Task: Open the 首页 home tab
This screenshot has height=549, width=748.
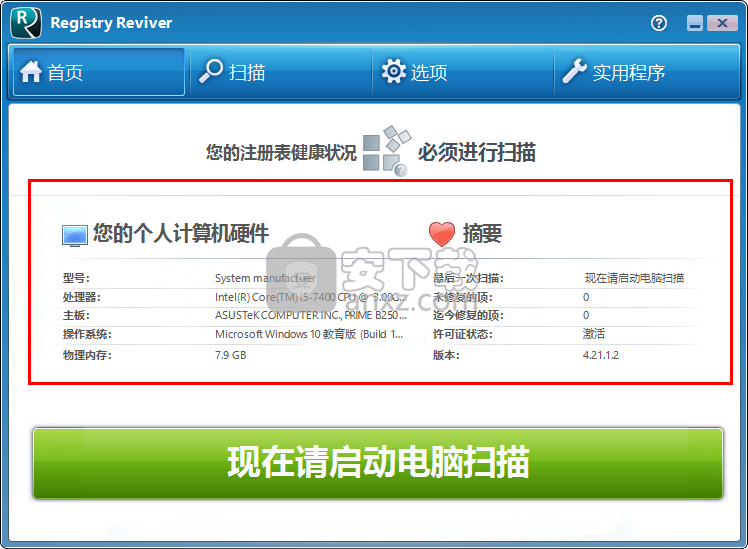Action: coord(99,72)
